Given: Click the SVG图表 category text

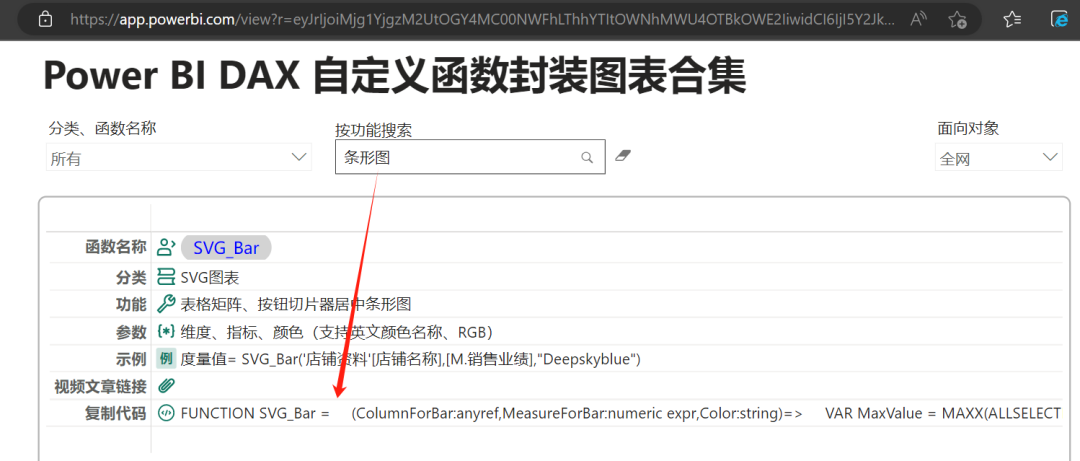Looking at the screenshot, I should (209, 278).
